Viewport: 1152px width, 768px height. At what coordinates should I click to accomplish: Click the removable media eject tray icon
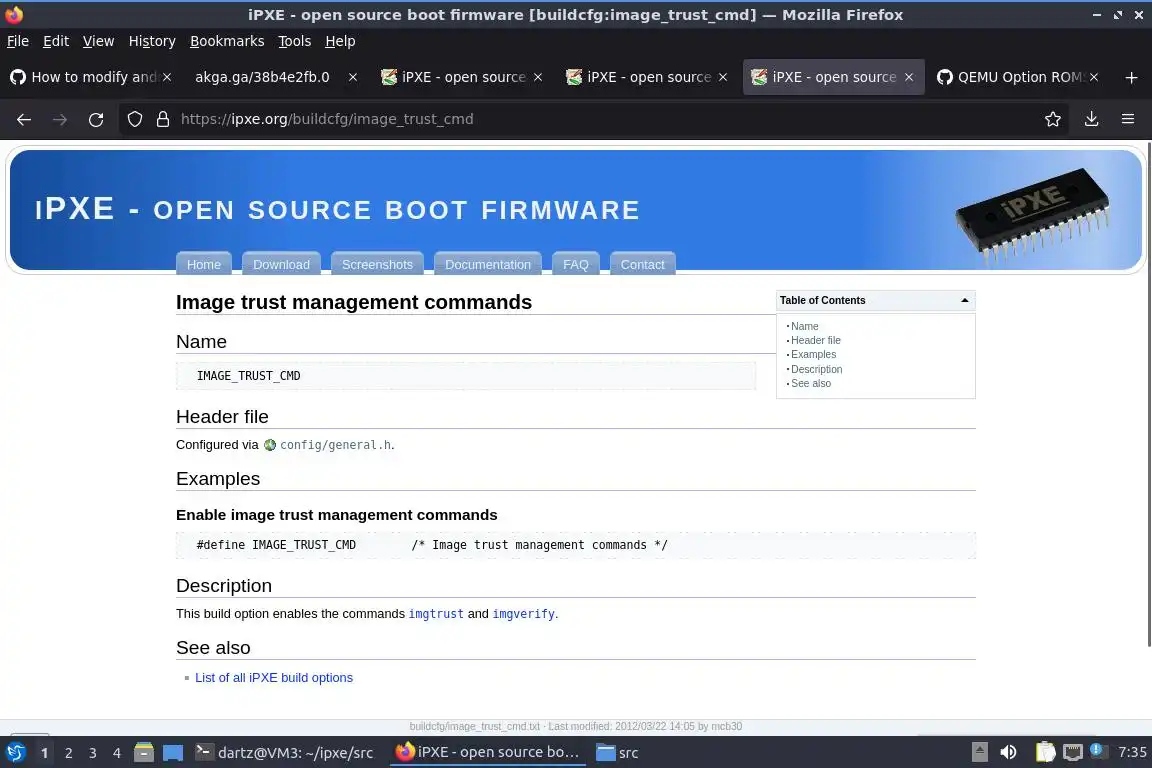(x=979, y=752)
